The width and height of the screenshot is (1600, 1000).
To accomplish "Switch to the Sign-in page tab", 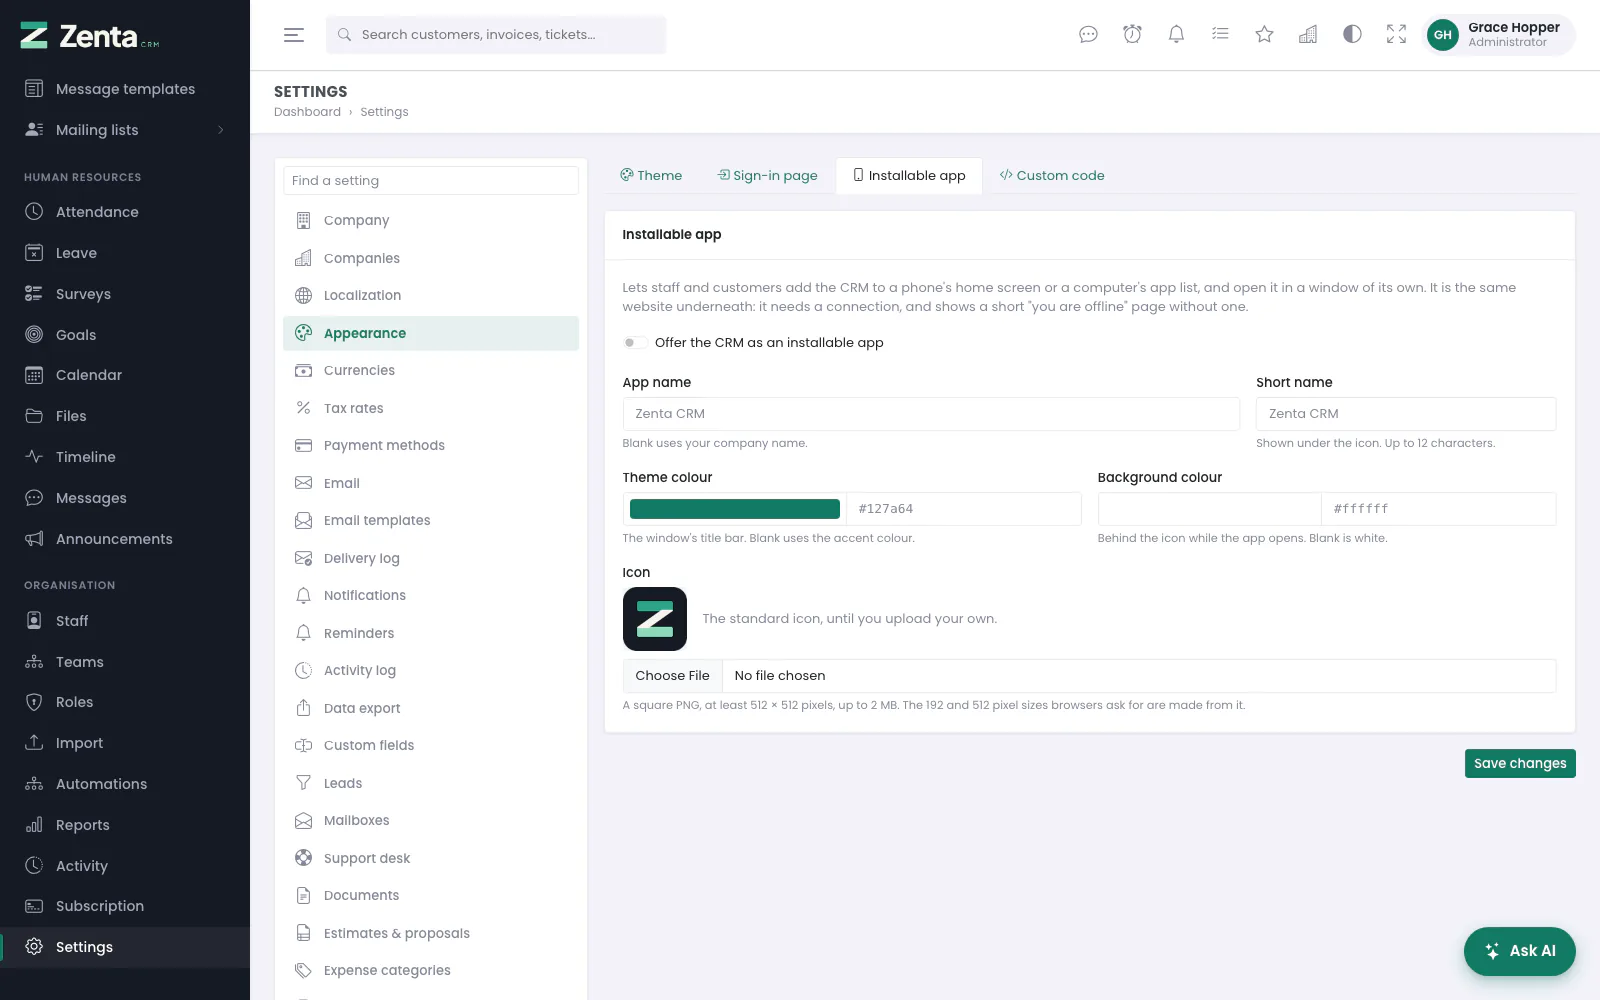I will tap(768, 175).
